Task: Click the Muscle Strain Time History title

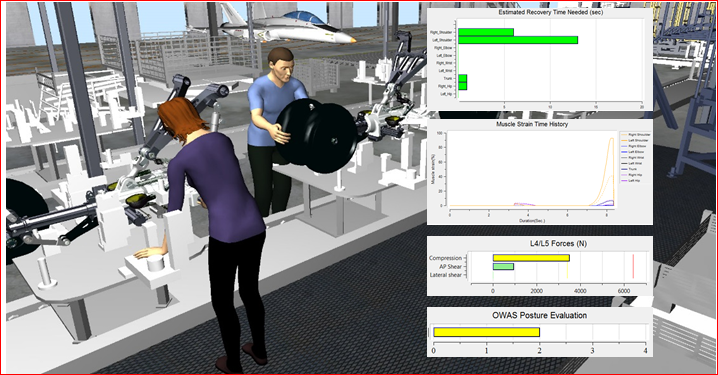Action: [x=532, y=124]
